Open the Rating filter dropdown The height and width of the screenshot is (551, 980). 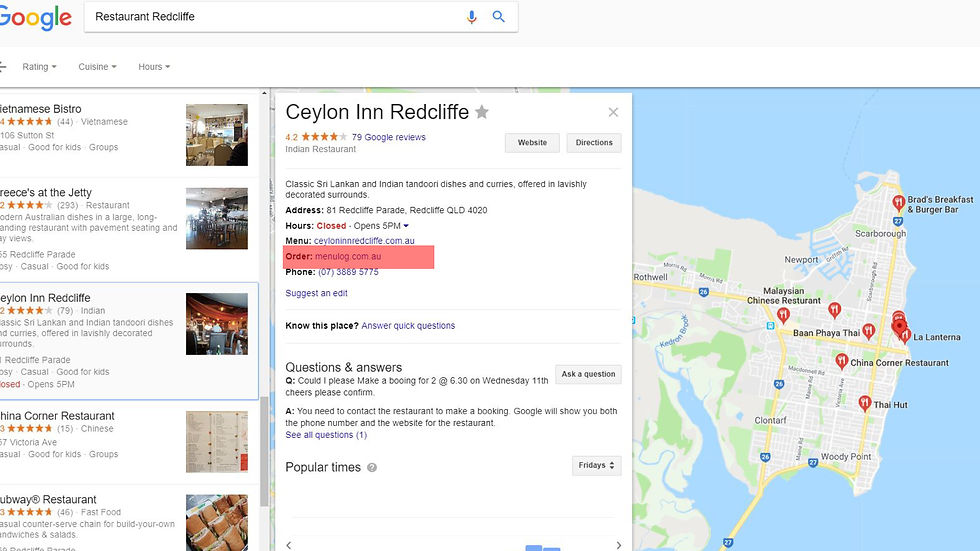39,67
